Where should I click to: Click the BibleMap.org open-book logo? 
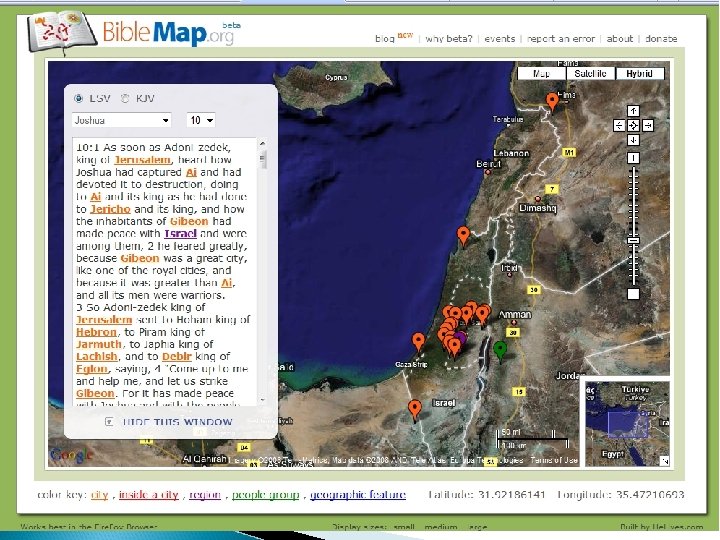coord(62,32)
